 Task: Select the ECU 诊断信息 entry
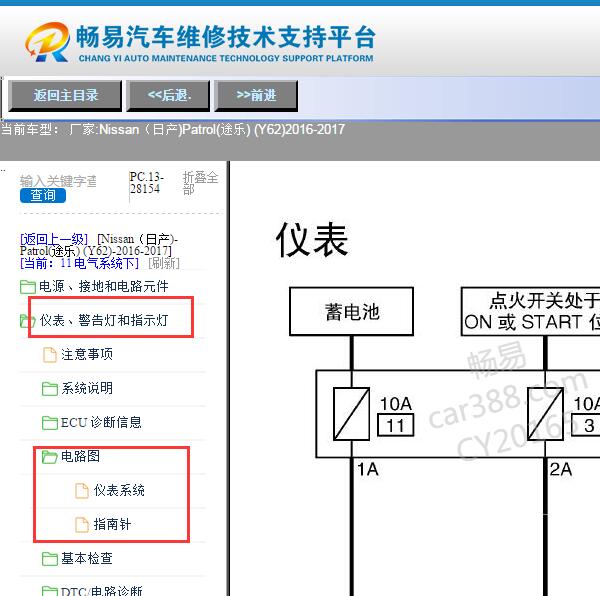click(101, 423)
